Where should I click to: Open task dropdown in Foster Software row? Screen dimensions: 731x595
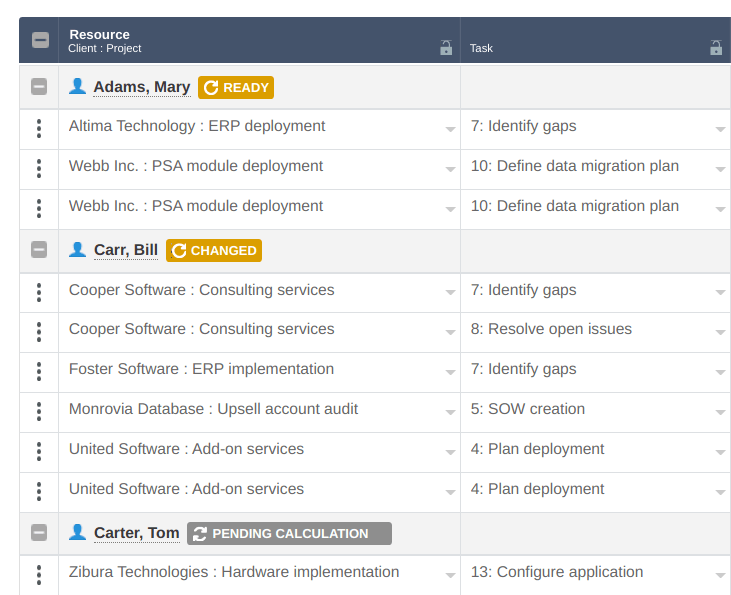coord(720,373)
